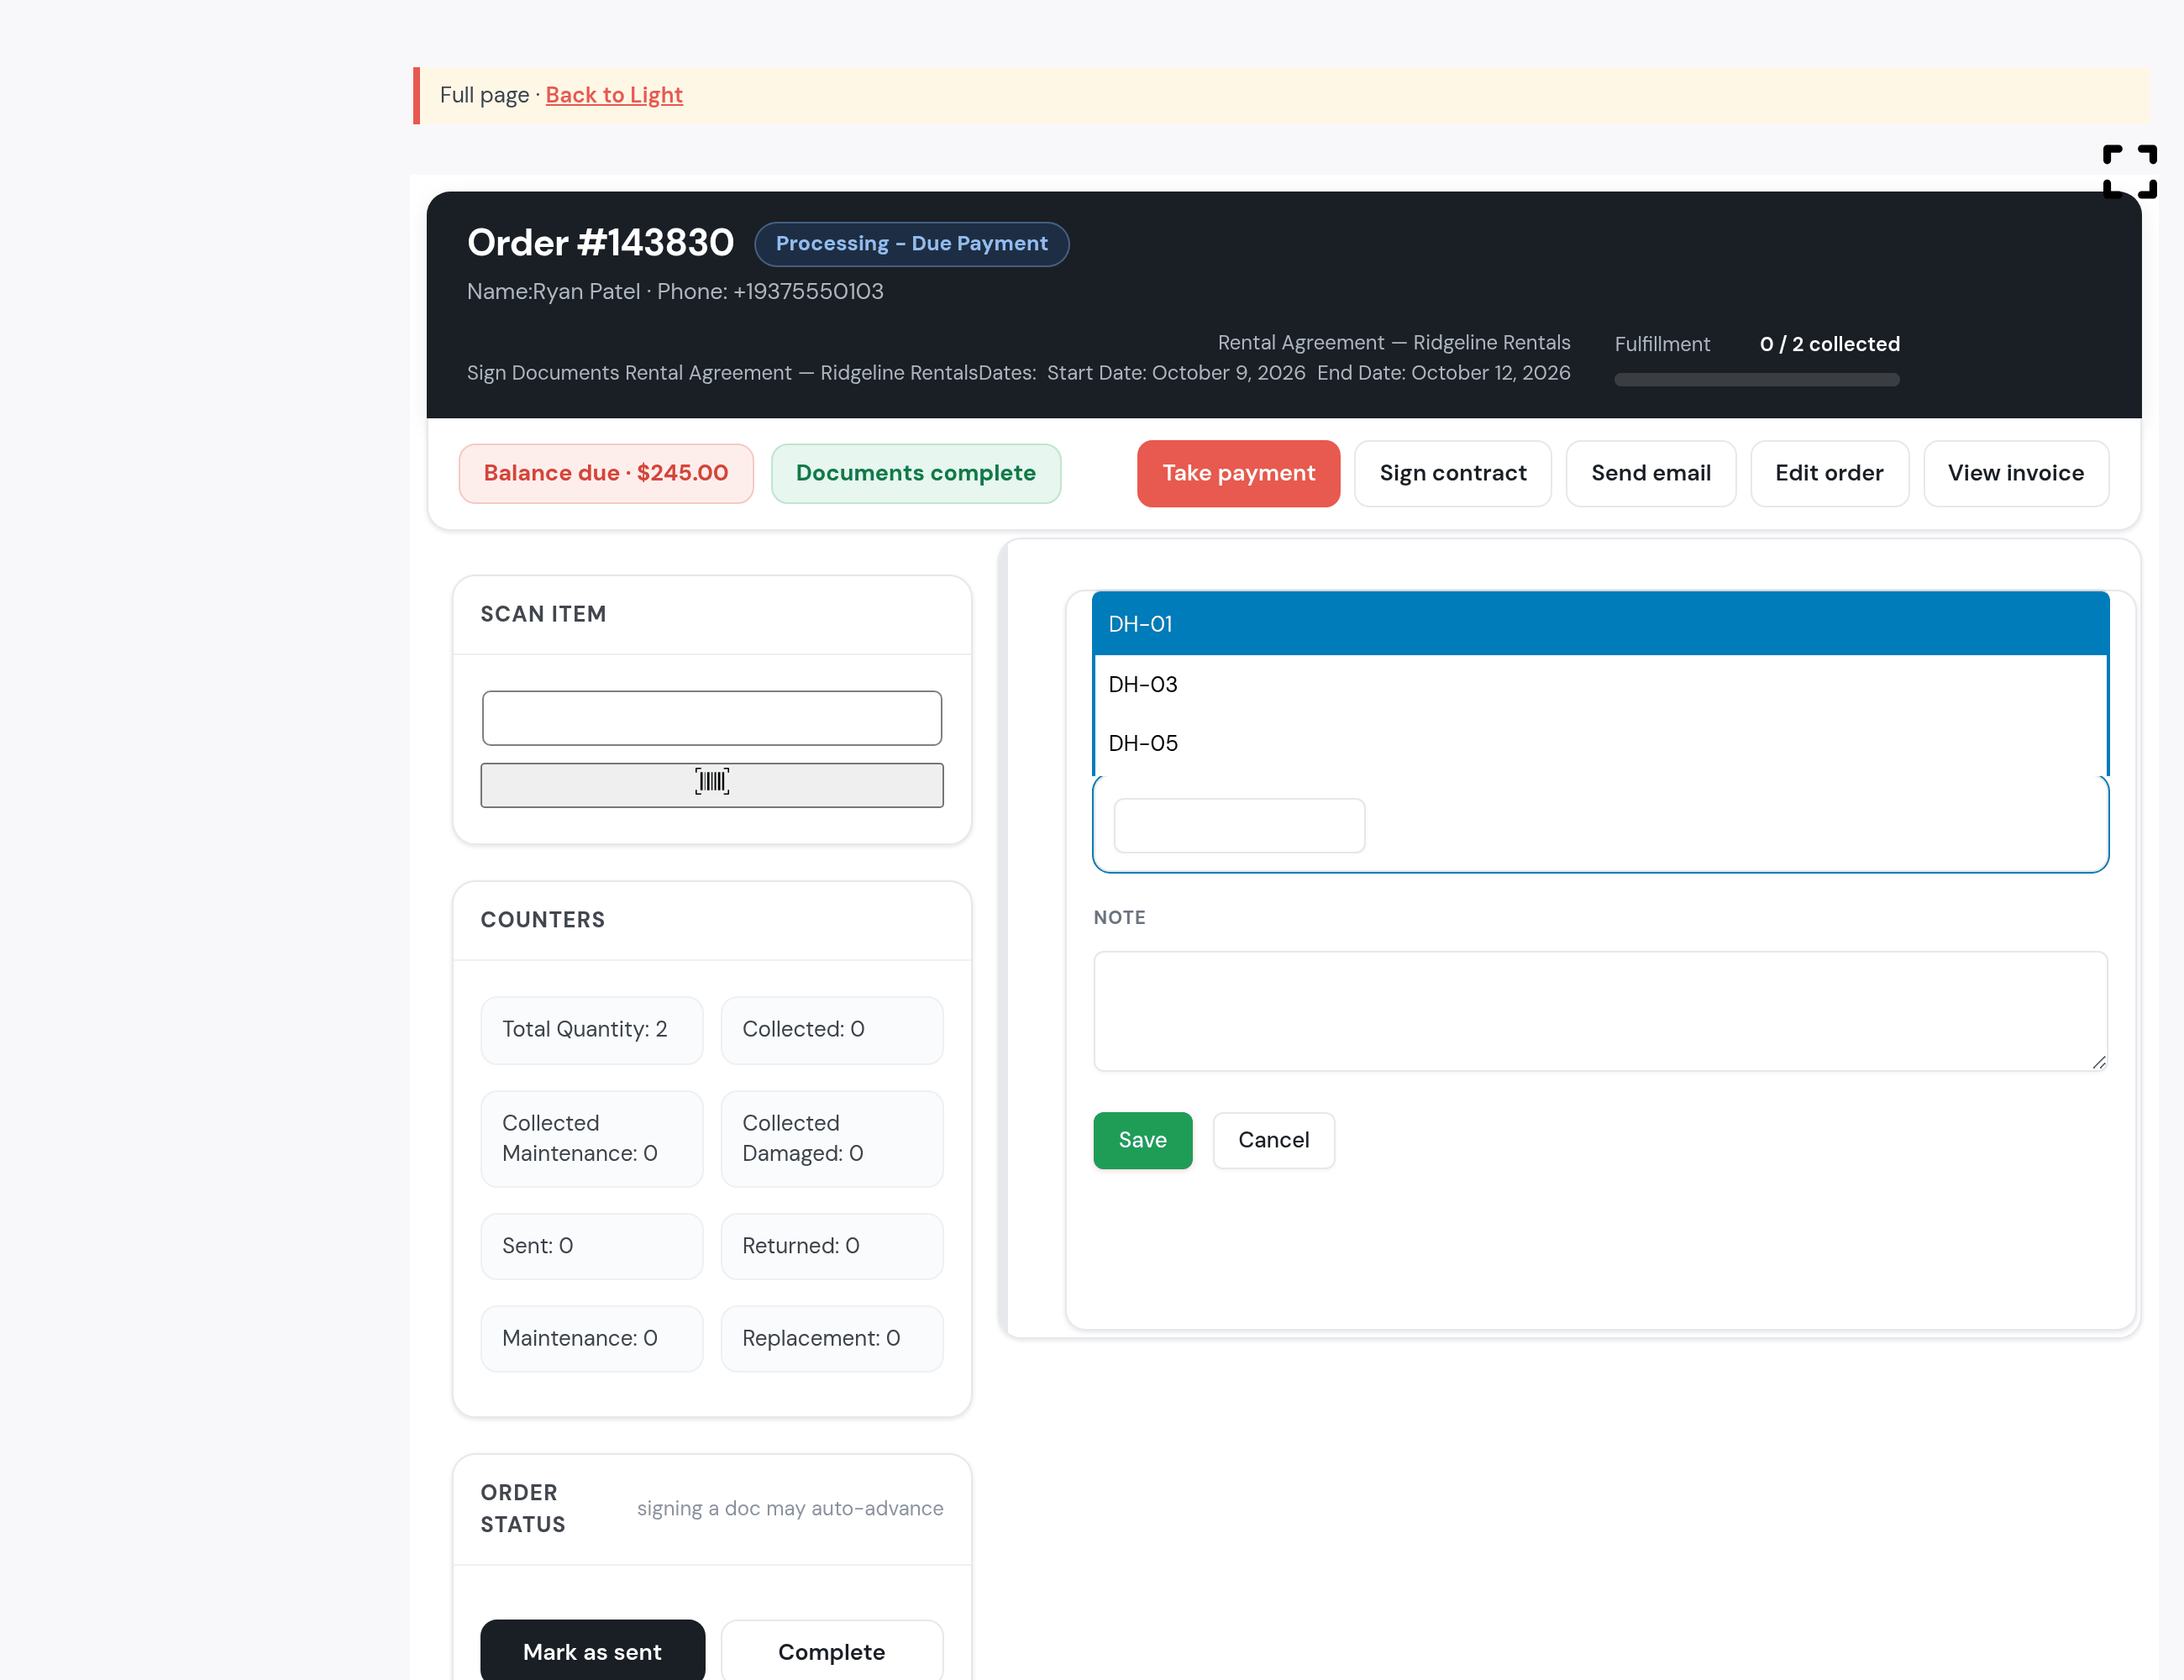Click the Take payment button
The image size is (2184, 1680).
point(1238,473)
